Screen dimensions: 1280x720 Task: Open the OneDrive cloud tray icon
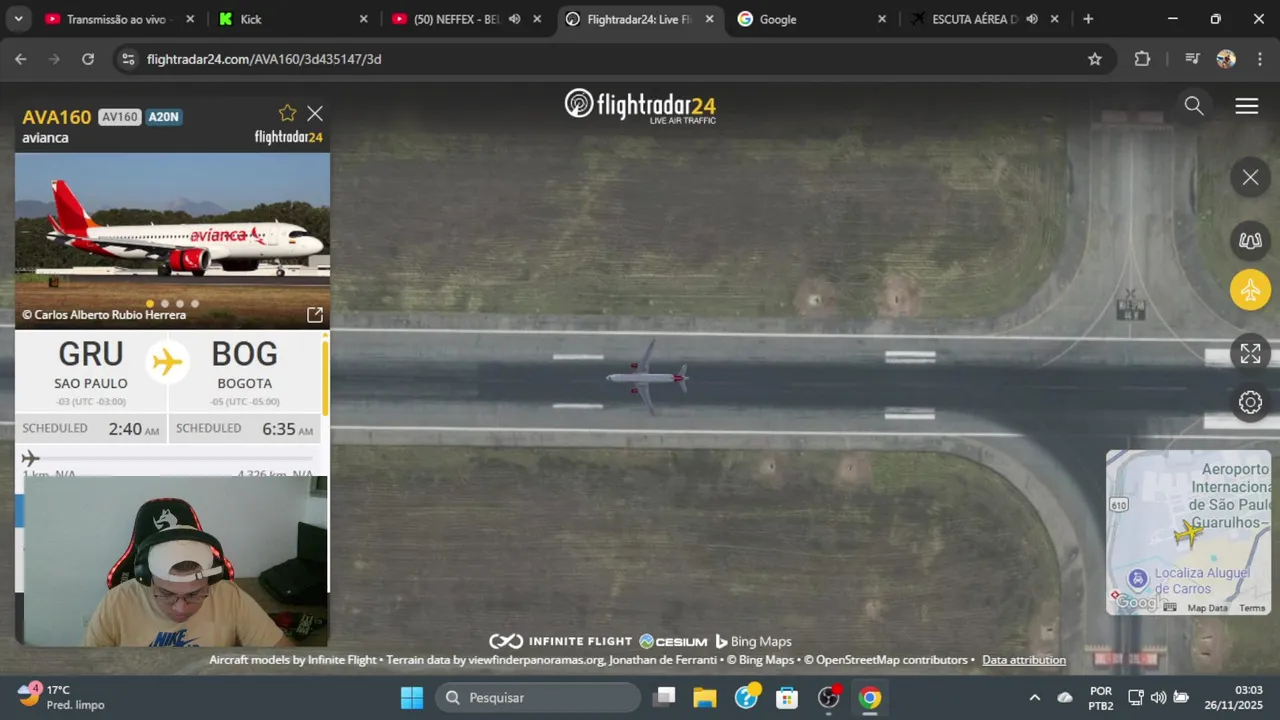pos(1065,698)
